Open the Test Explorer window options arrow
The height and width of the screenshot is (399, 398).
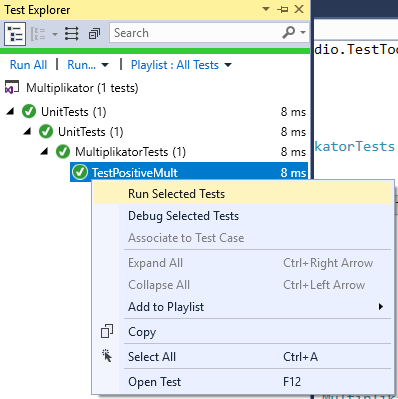266,9
